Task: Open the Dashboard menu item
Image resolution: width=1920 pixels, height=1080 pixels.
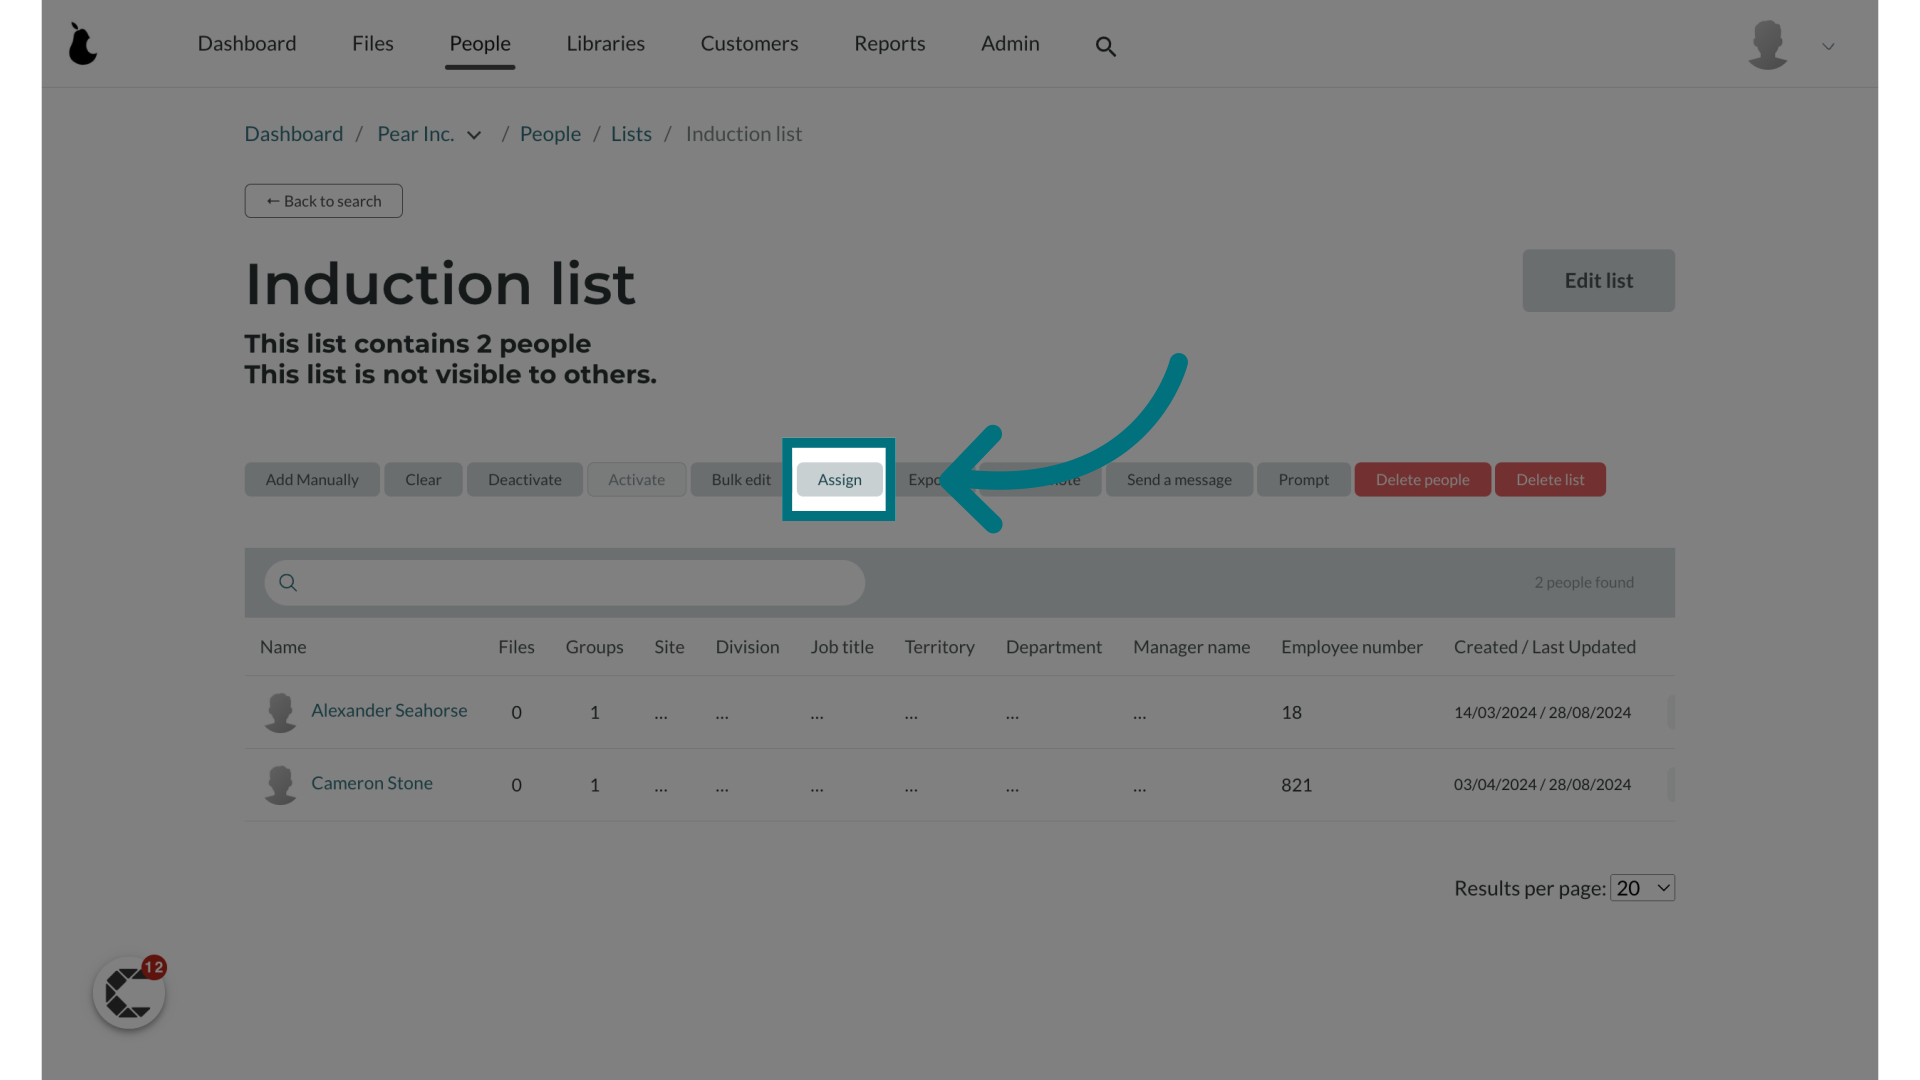Action: [x=247, y=44]
